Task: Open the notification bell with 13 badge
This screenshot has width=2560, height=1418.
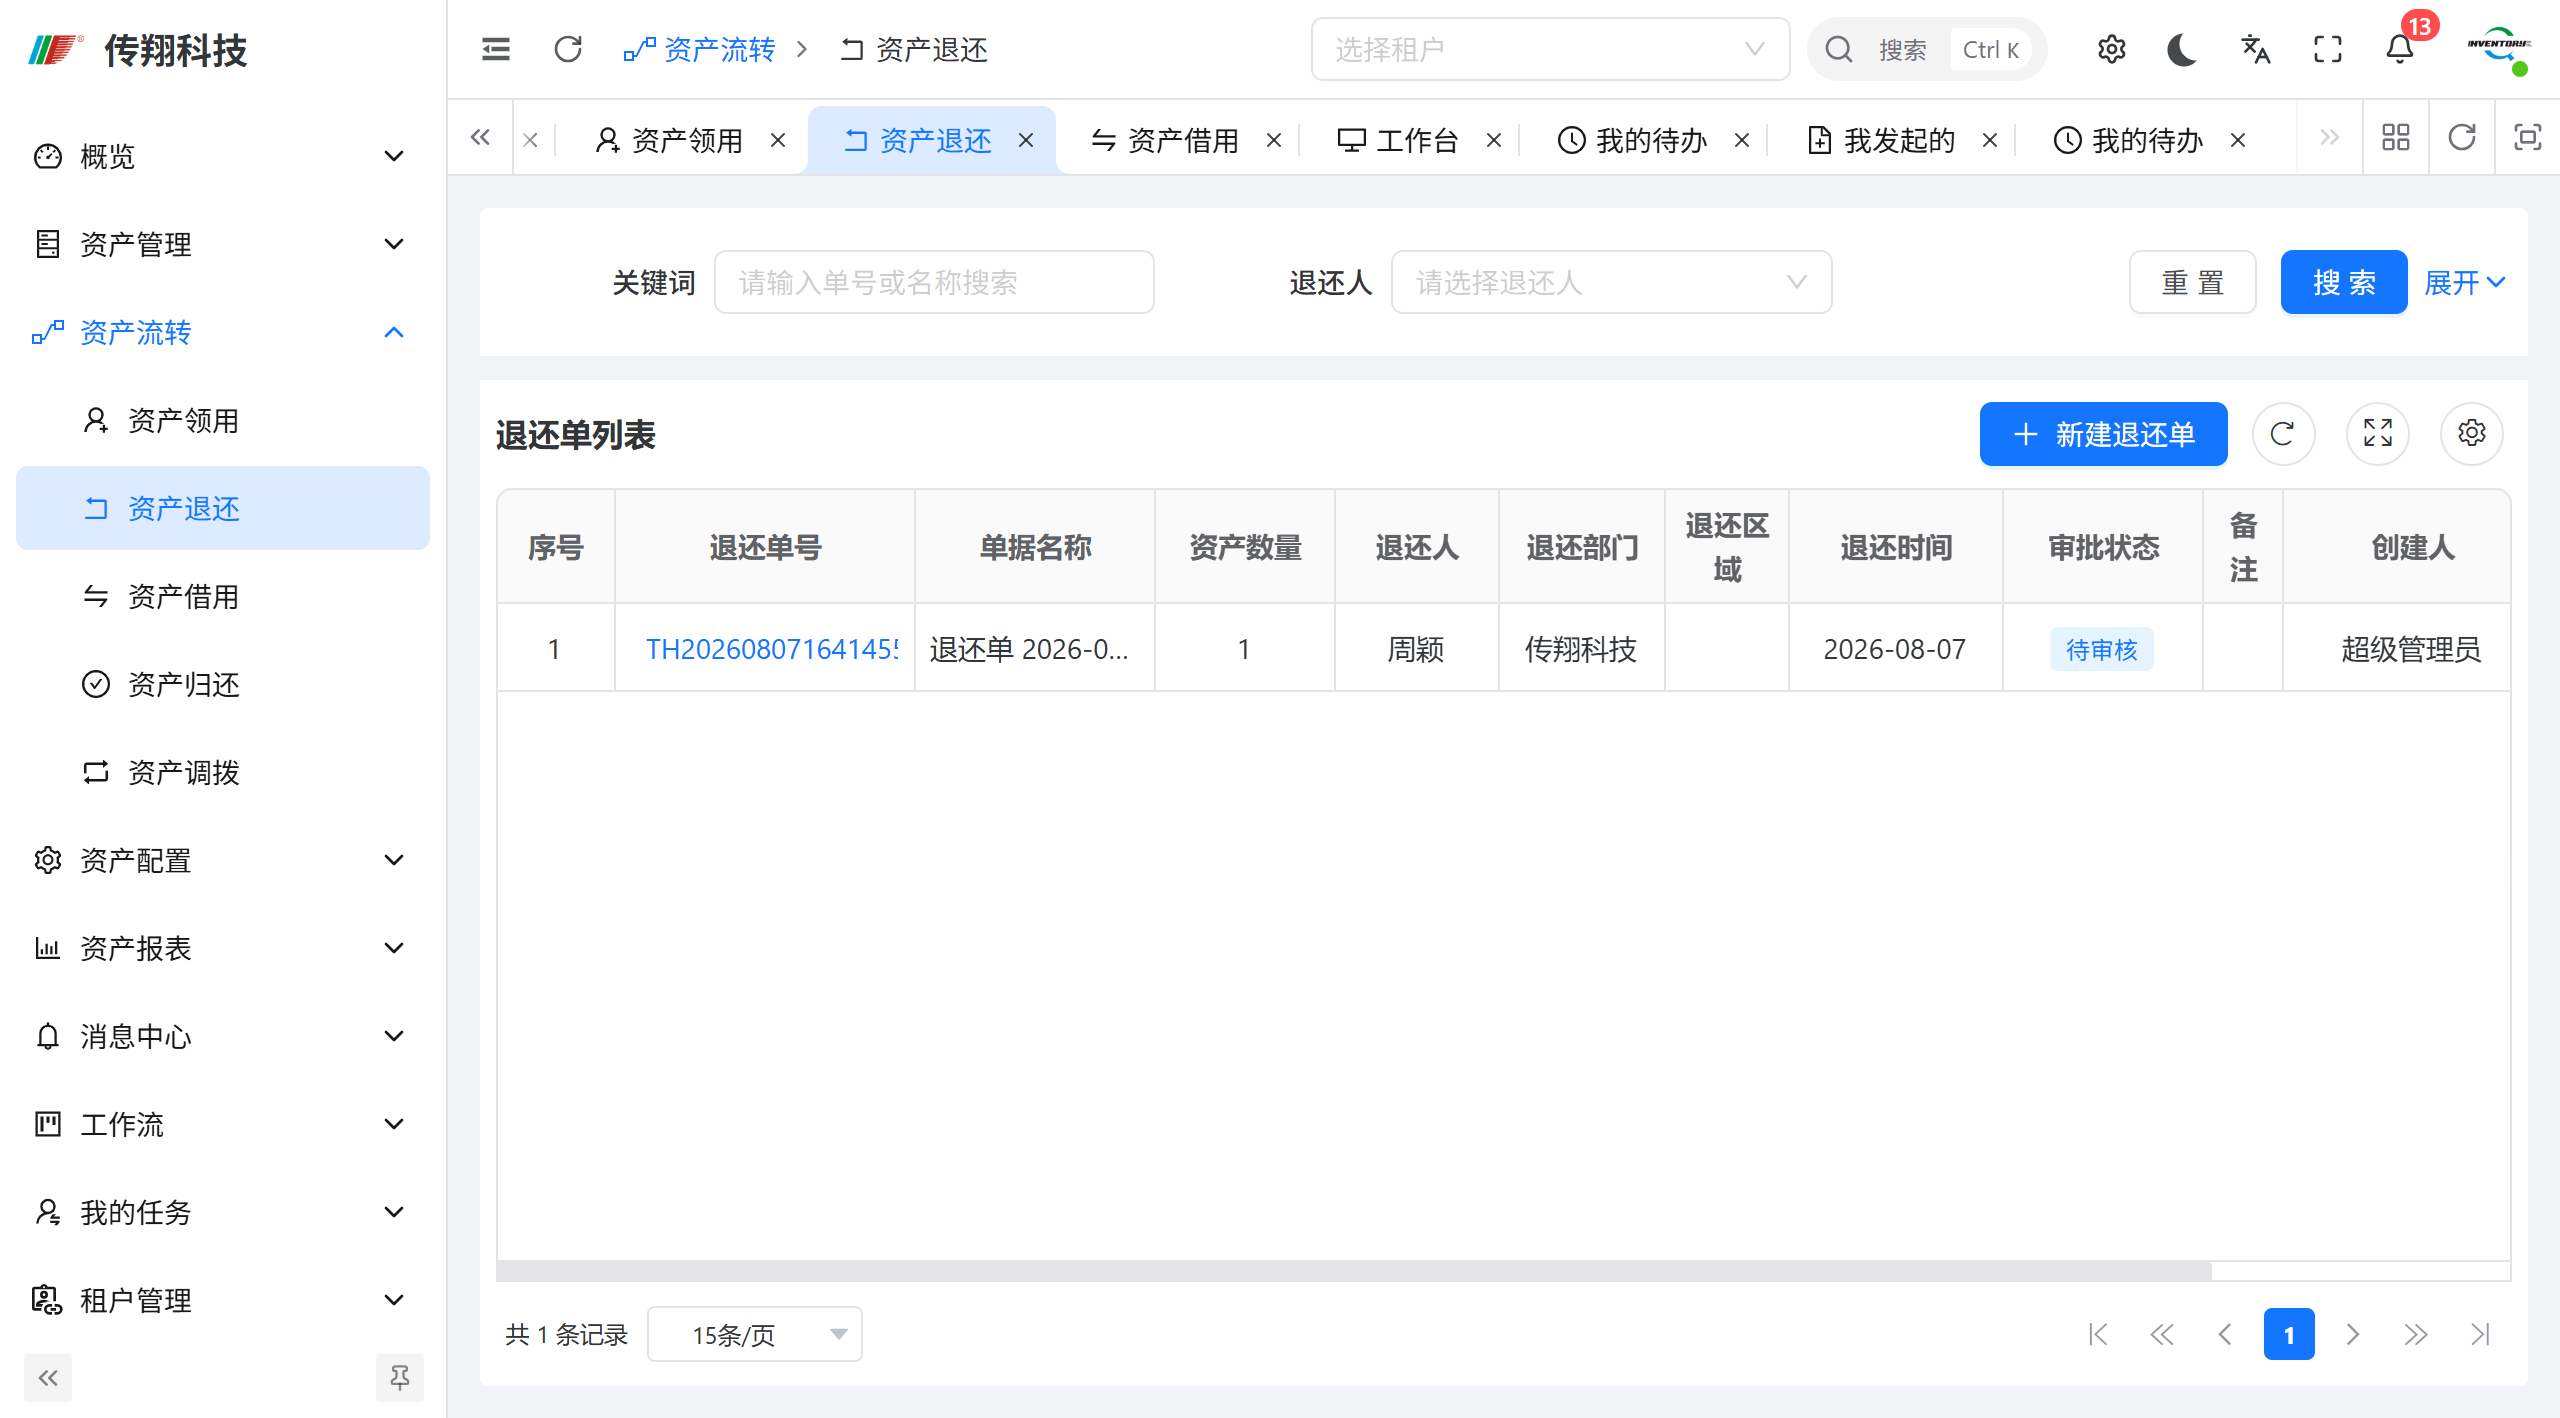Action: [2400, 49]
